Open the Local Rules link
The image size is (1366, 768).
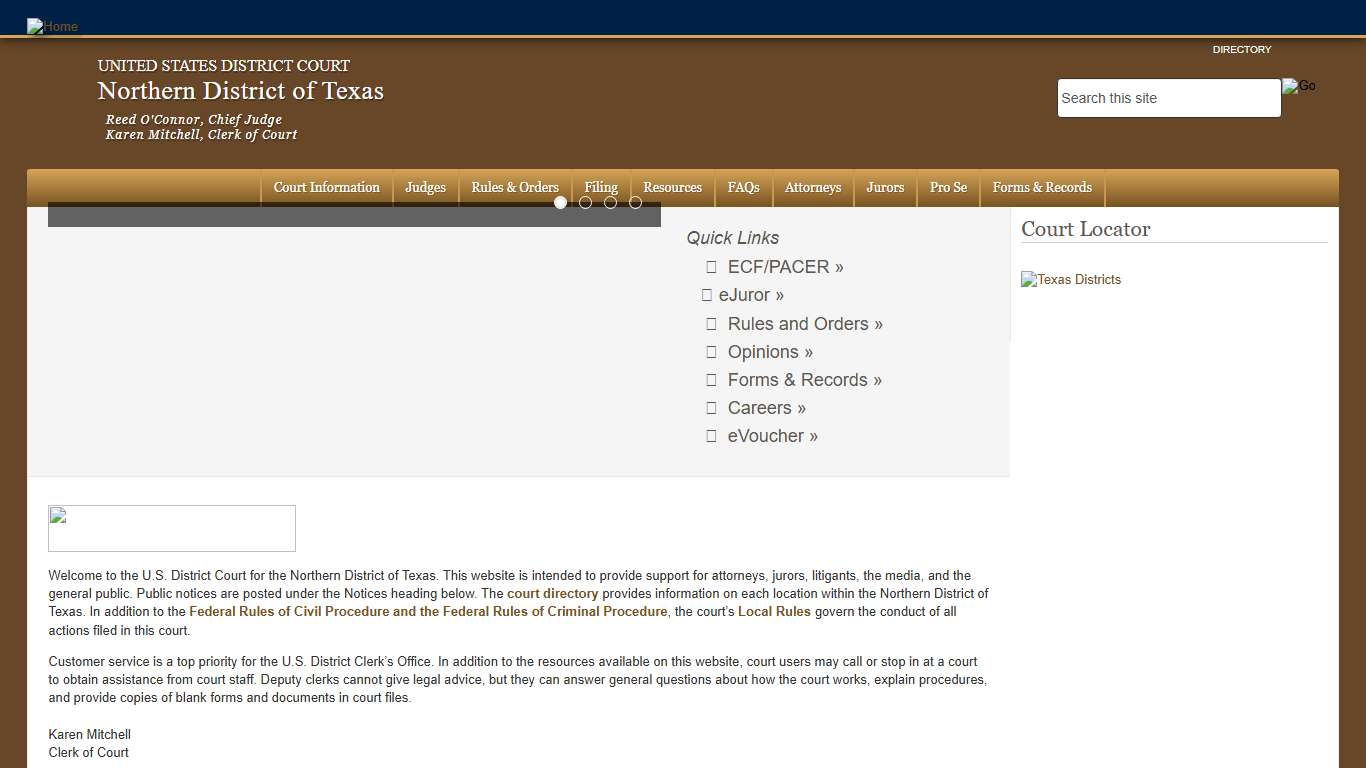[774, 612]
